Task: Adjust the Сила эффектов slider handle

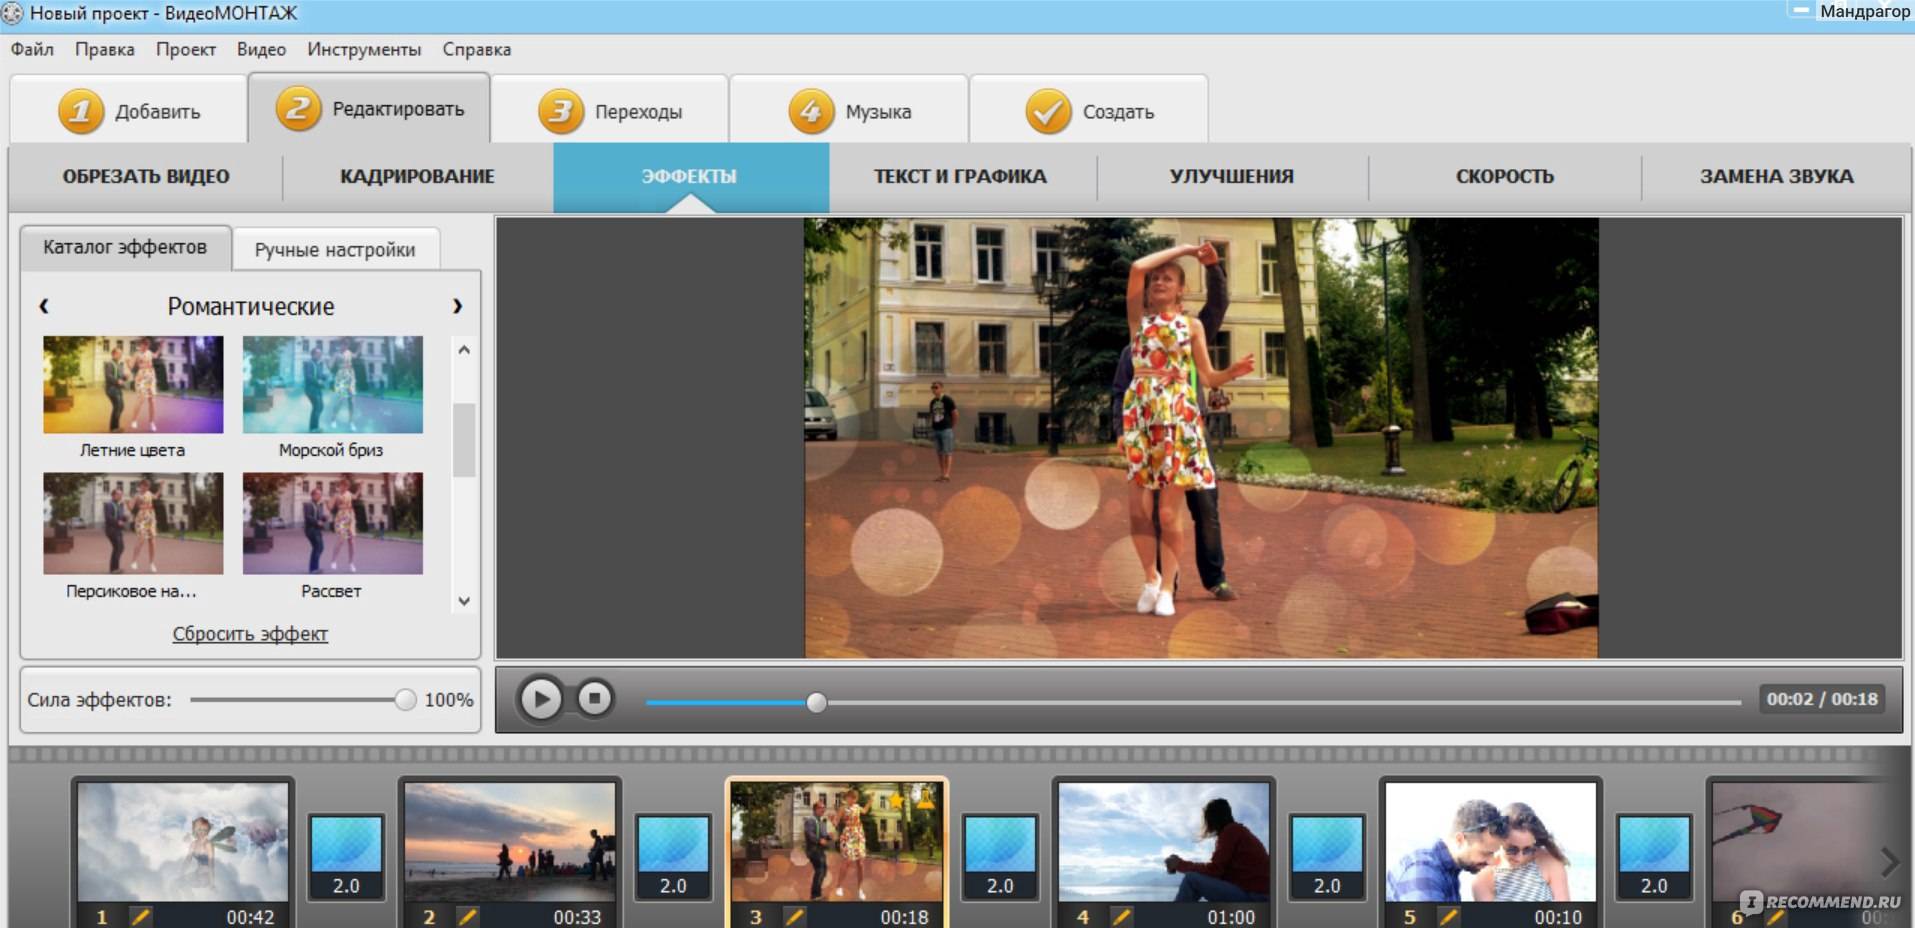Action: coord(405,700)
